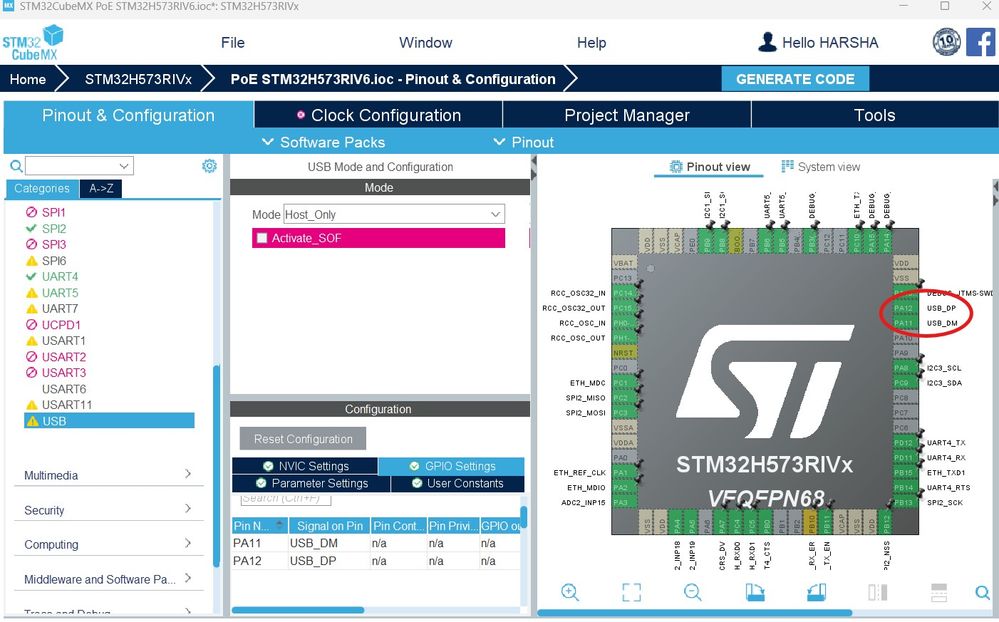Image resolution: width=999 pixels, height=622 pixels.
Task: Select the A->Z sorting tab
Action: pos(101,189)
